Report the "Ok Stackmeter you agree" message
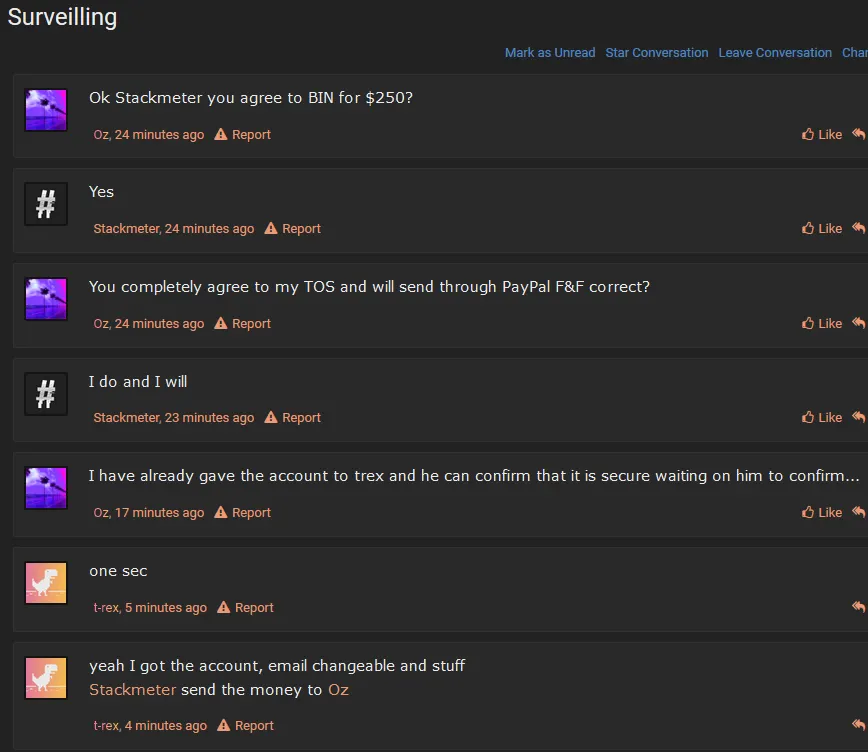The height and width of the screenshot is (752, 868). 243,135
